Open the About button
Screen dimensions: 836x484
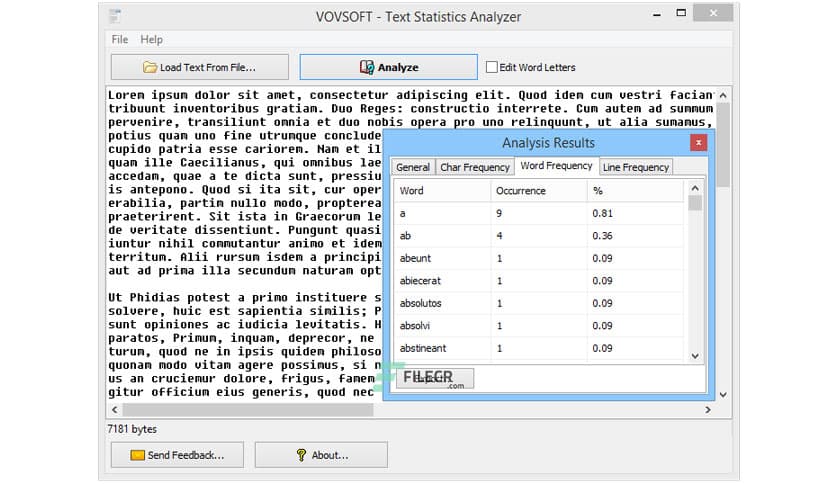[321, 455]
